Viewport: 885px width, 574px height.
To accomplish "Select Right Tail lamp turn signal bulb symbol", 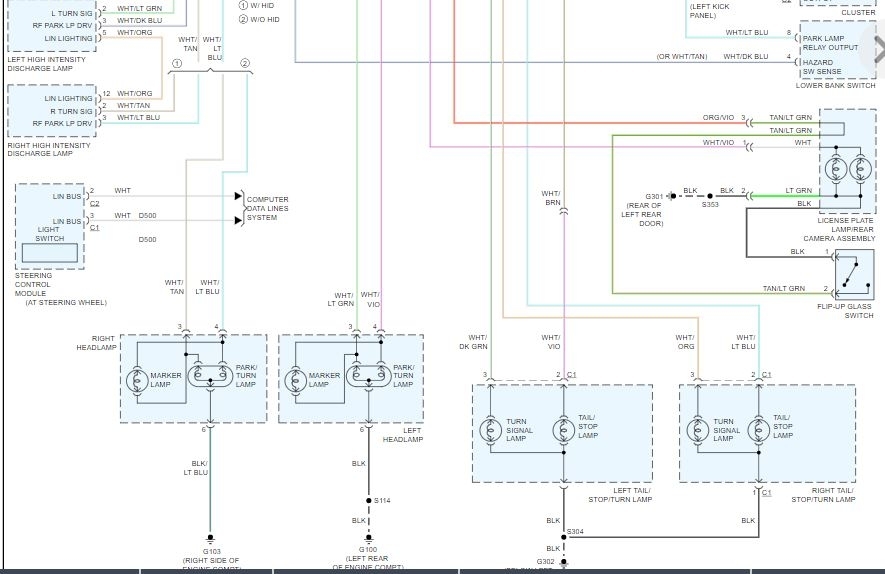I will tap(698, 430).
